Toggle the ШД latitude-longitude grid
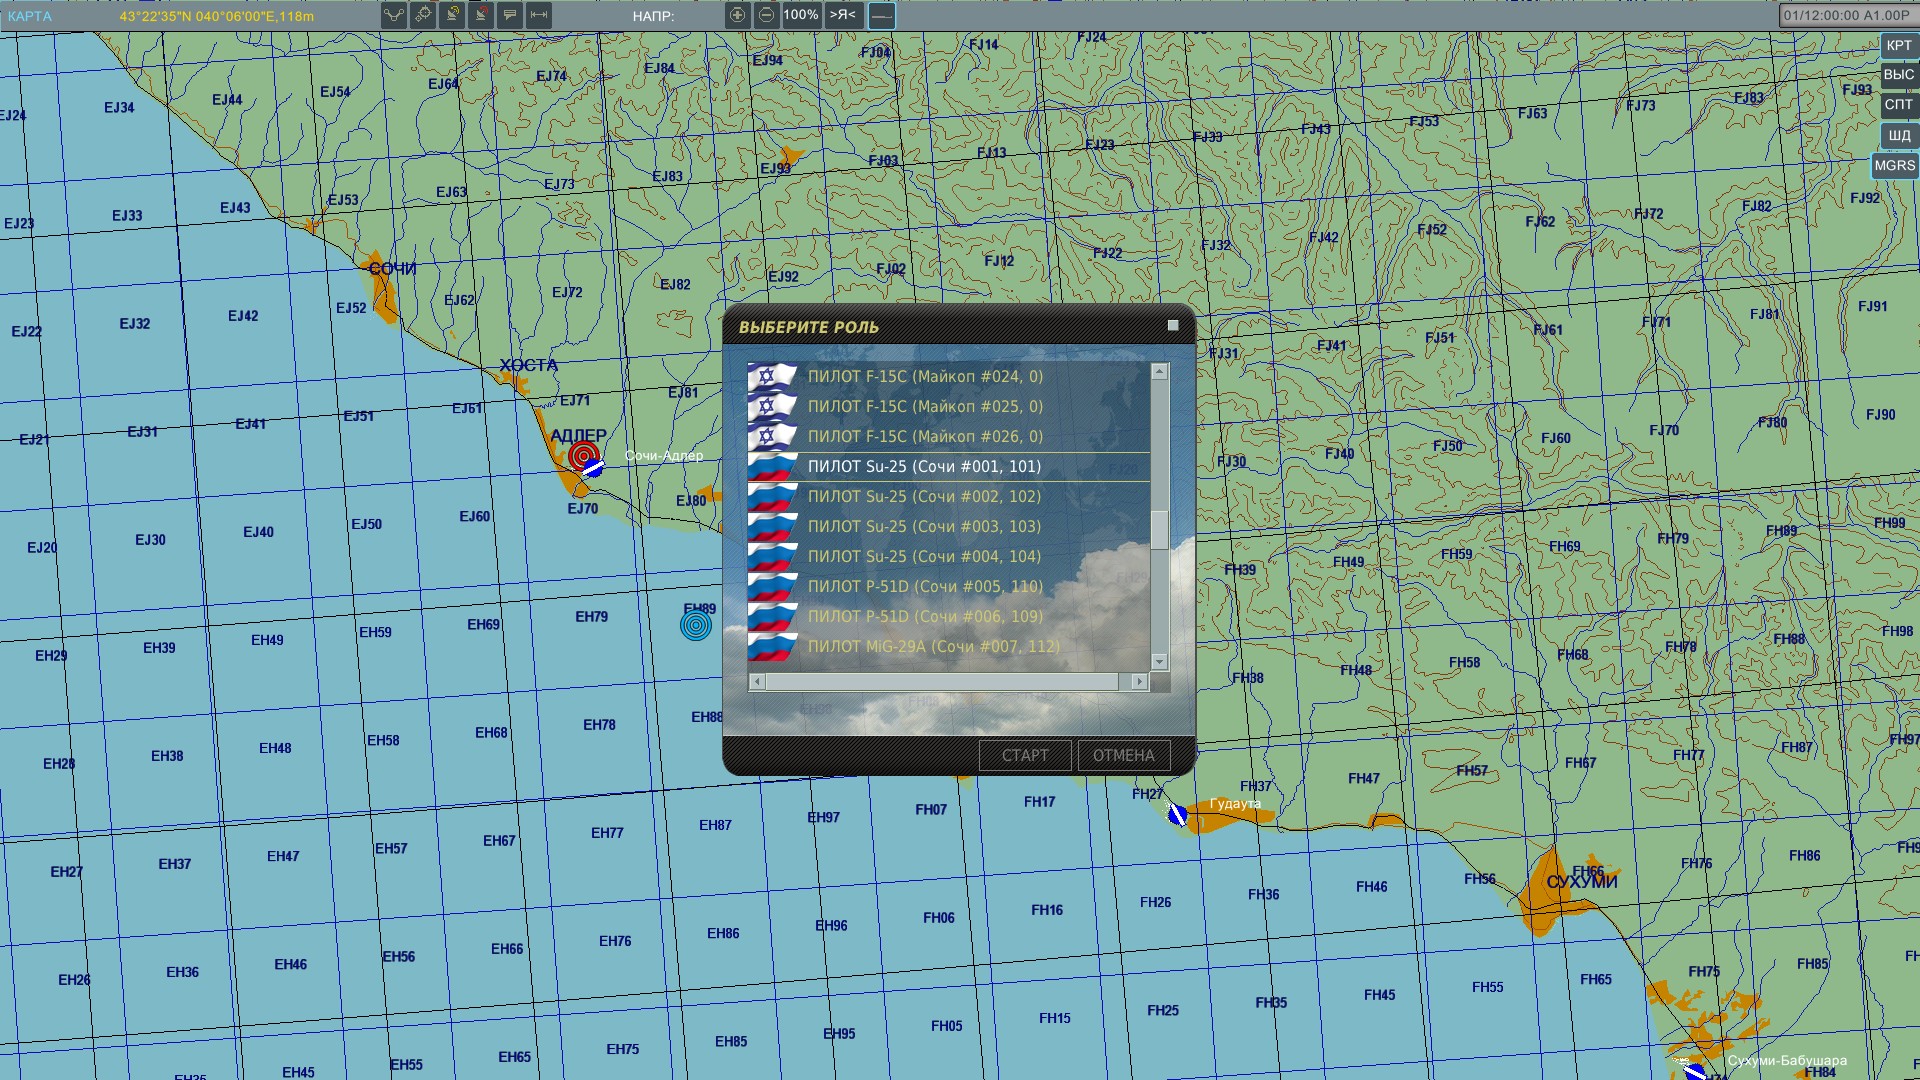The width and height of the screenshot is (1920, 1080). tap(1898, 135)
